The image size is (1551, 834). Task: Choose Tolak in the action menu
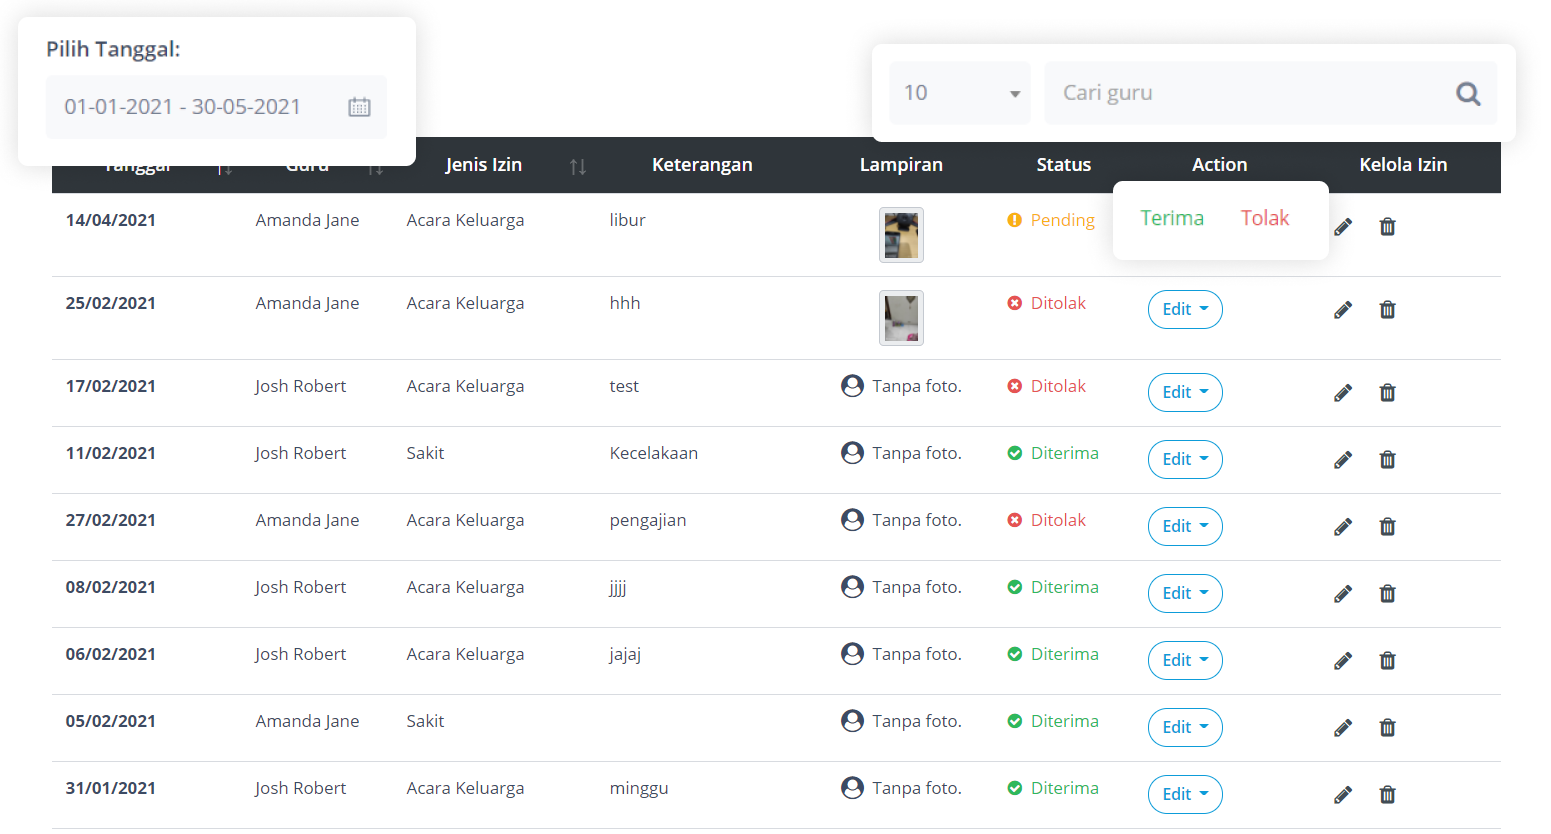point(1264,219)
